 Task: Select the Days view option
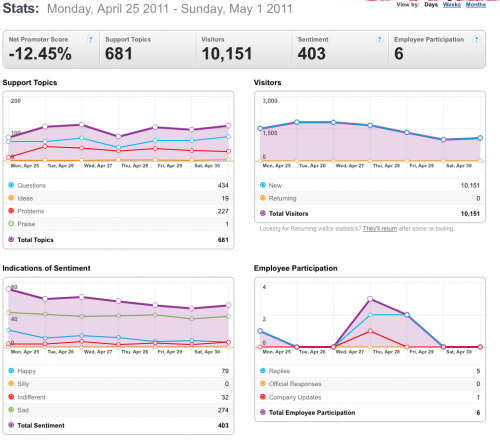coord(431,5)
